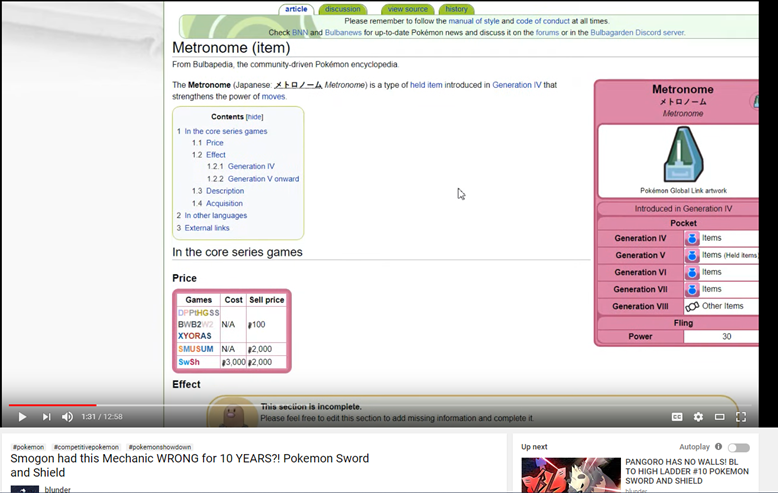The width and height of the screenshot is (778, 493).
Task: Click the Generation VII Items pocket icon
Action: [692, 289]
